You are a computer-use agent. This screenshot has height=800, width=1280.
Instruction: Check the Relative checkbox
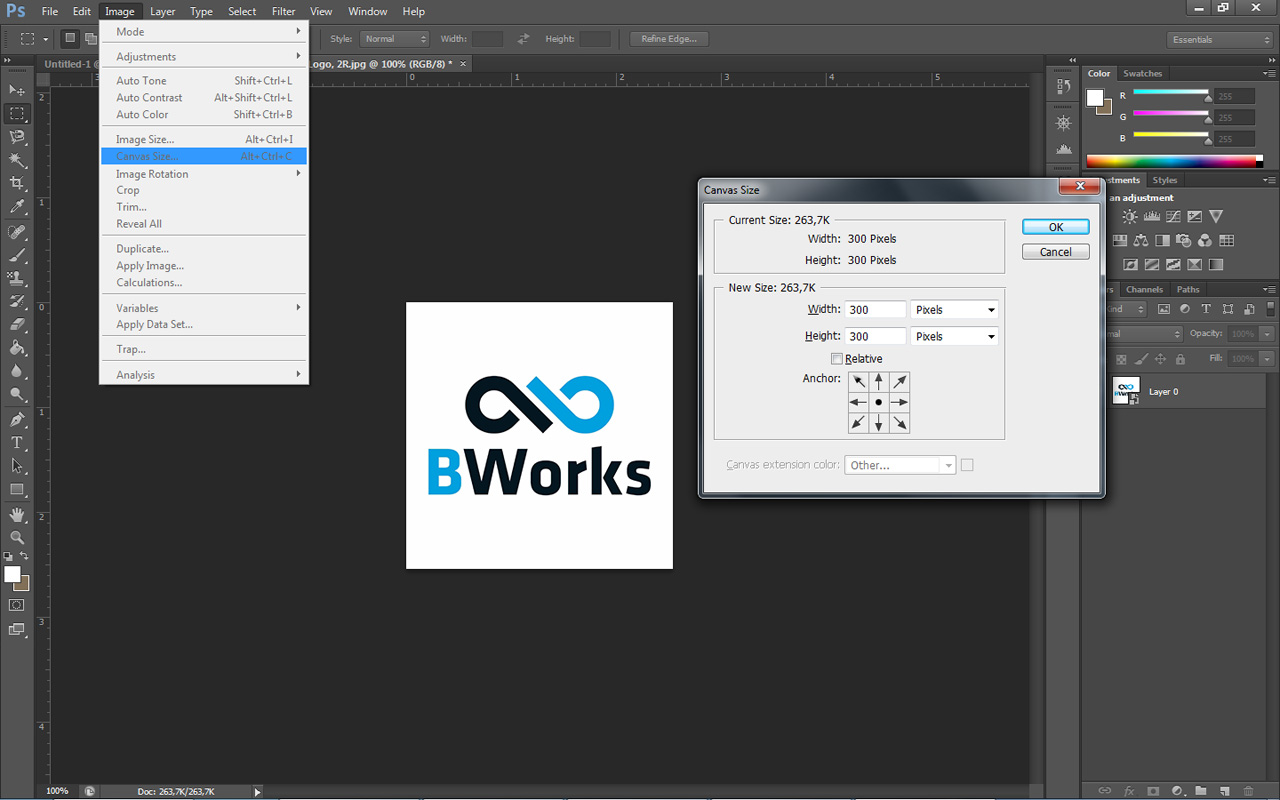click(x=837, y=359)
